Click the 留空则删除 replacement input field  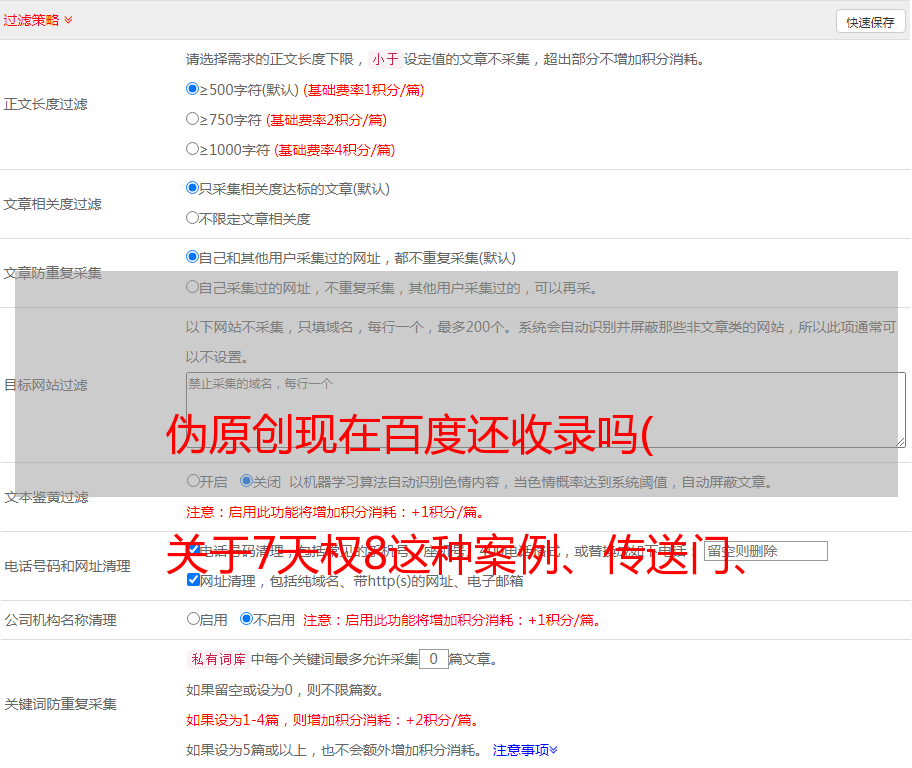tap(765, 551)
